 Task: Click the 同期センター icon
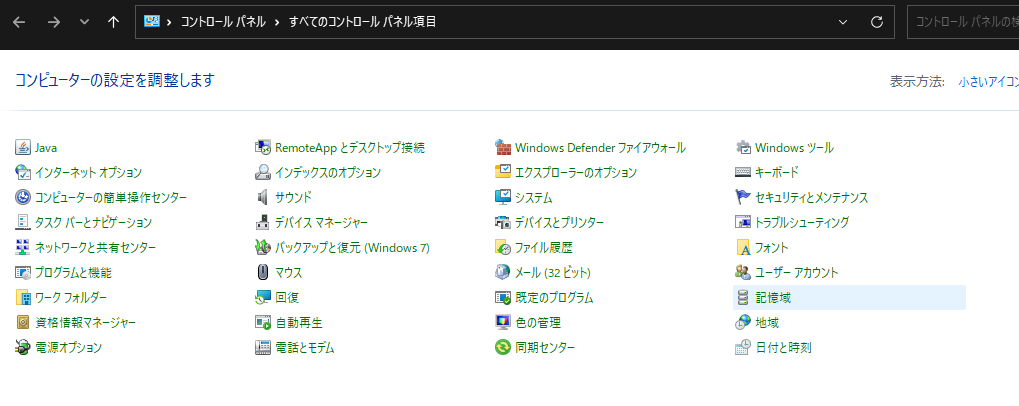coord(504,348)
